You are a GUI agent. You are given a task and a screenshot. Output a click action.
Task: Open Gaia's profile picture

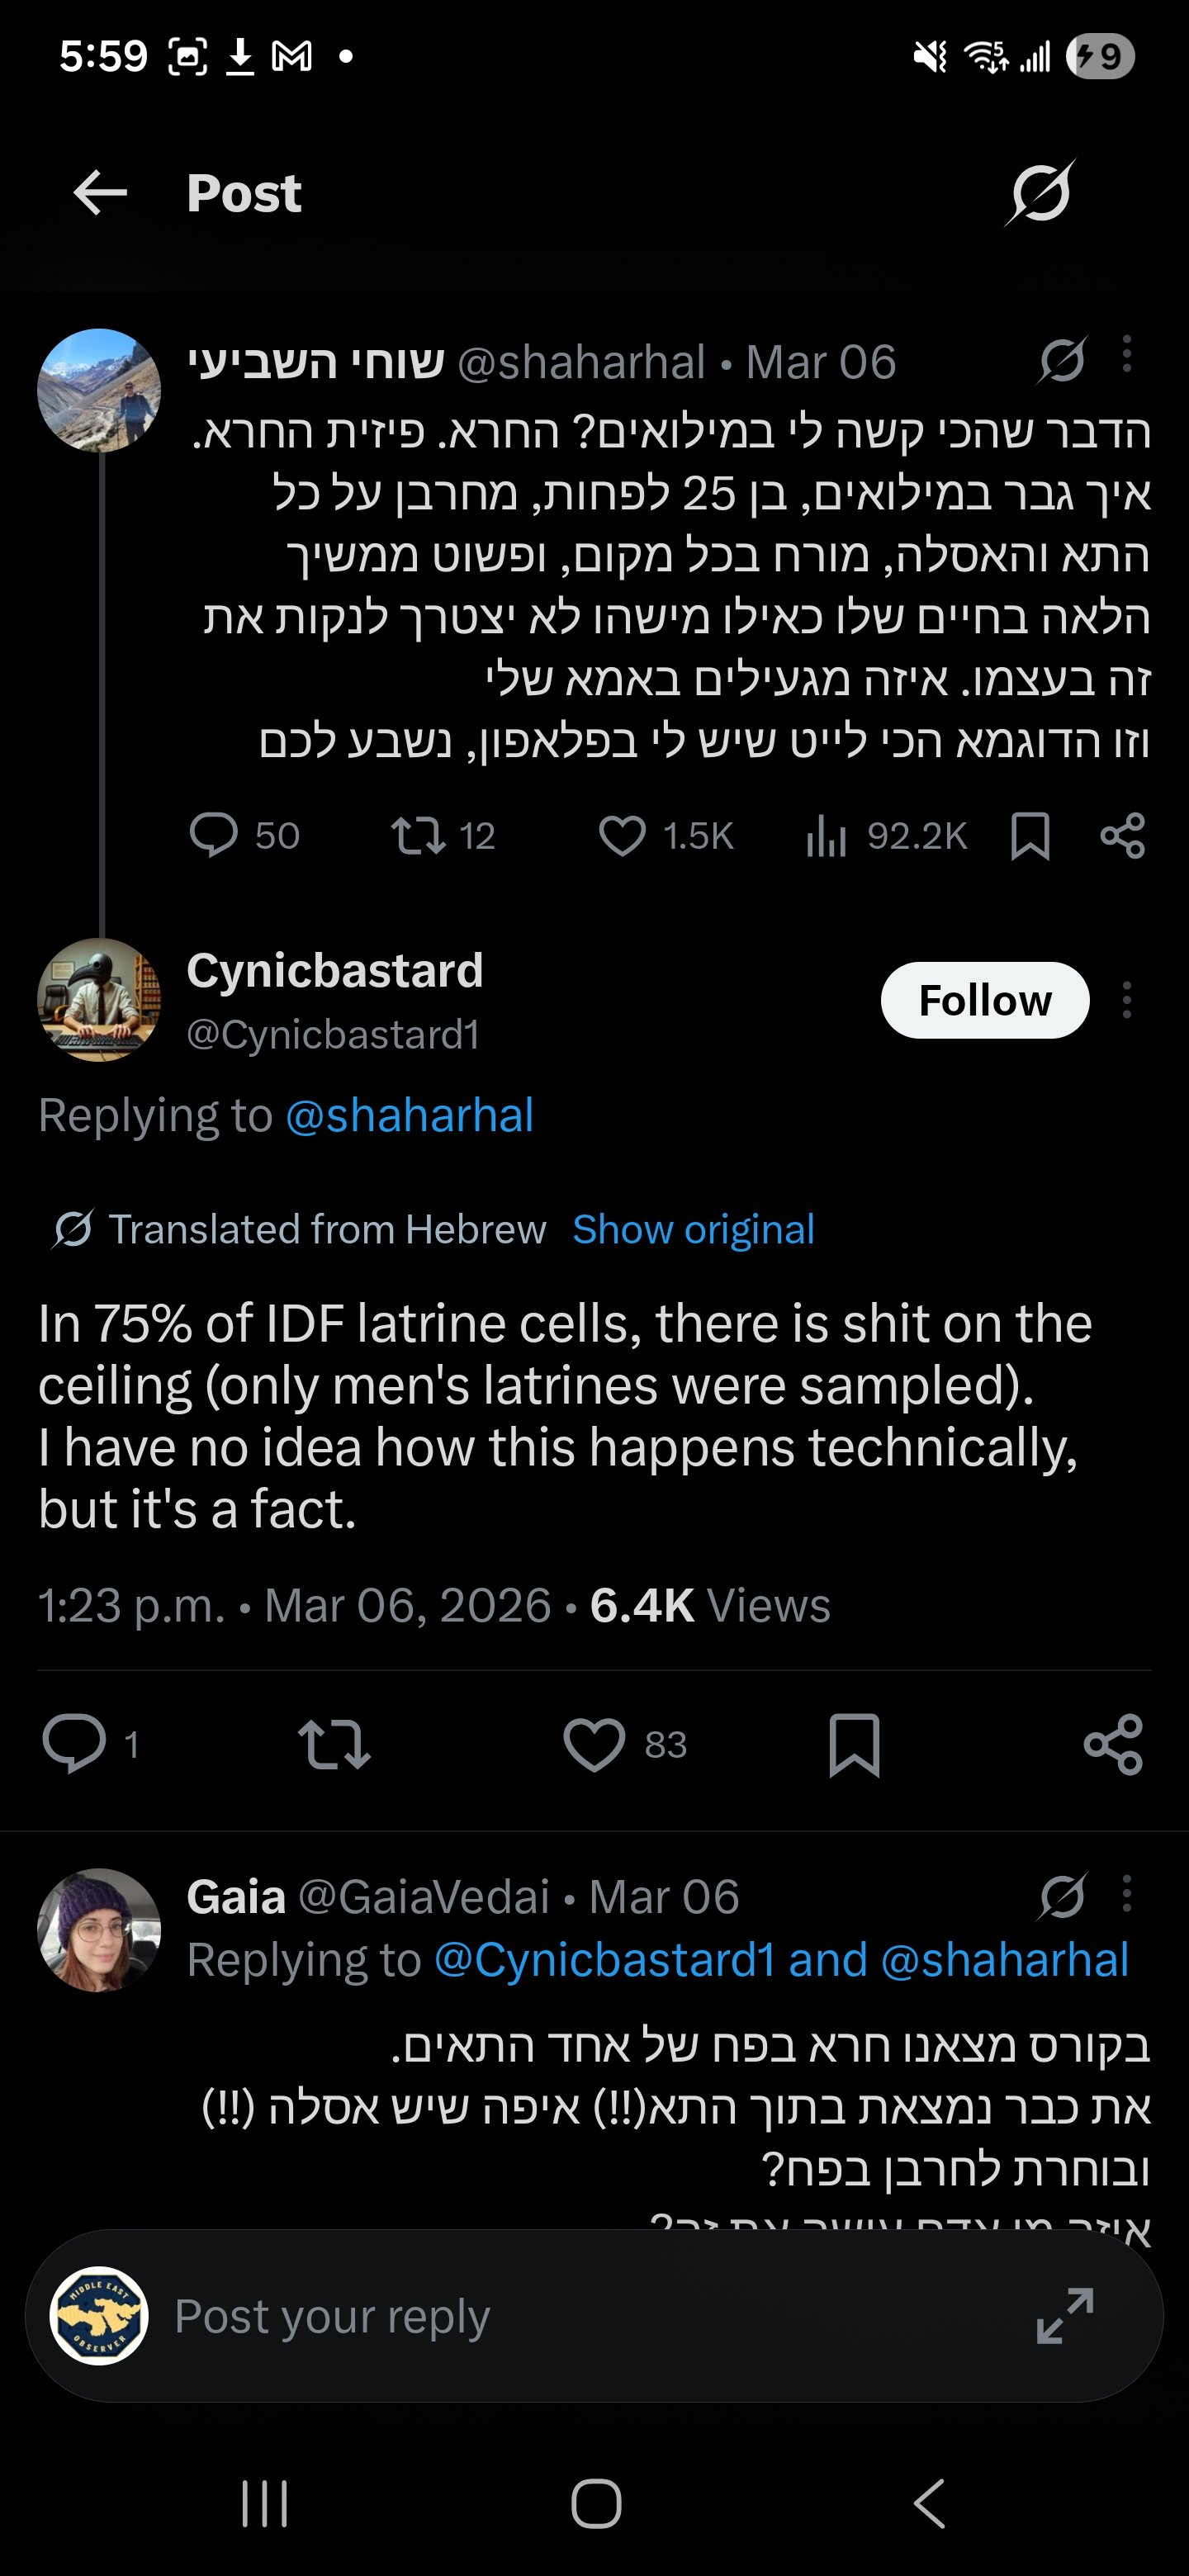[x=99, y=1930]
